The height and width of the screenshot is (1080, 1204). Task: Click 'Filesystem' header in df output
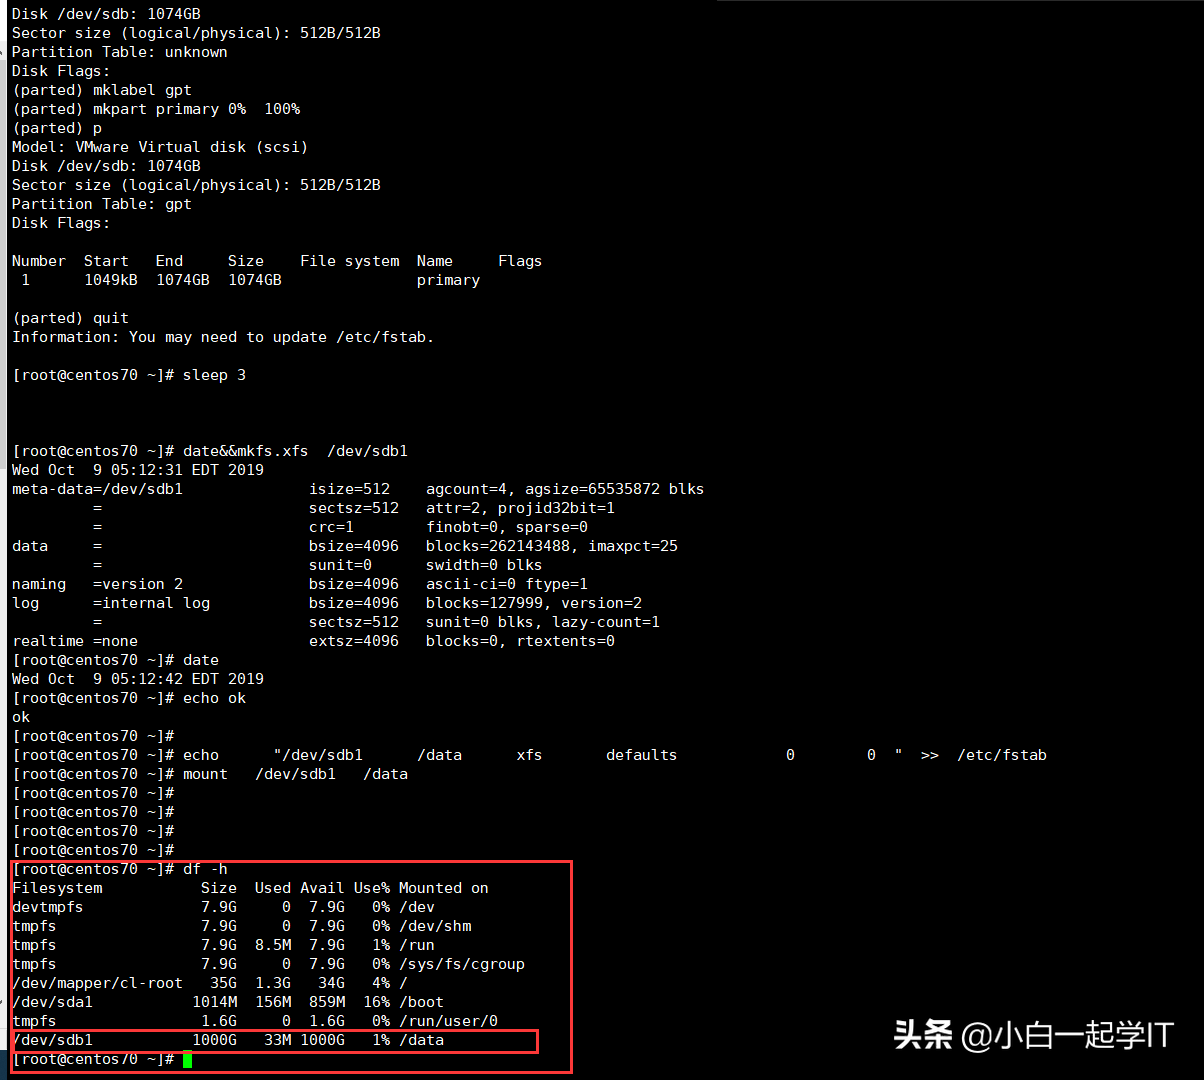click(57, 888)
